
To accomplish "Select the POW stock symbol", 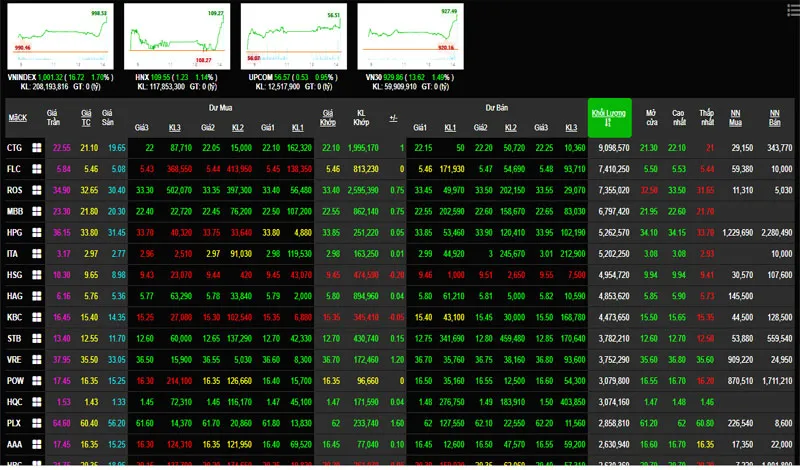I will 15,381.
